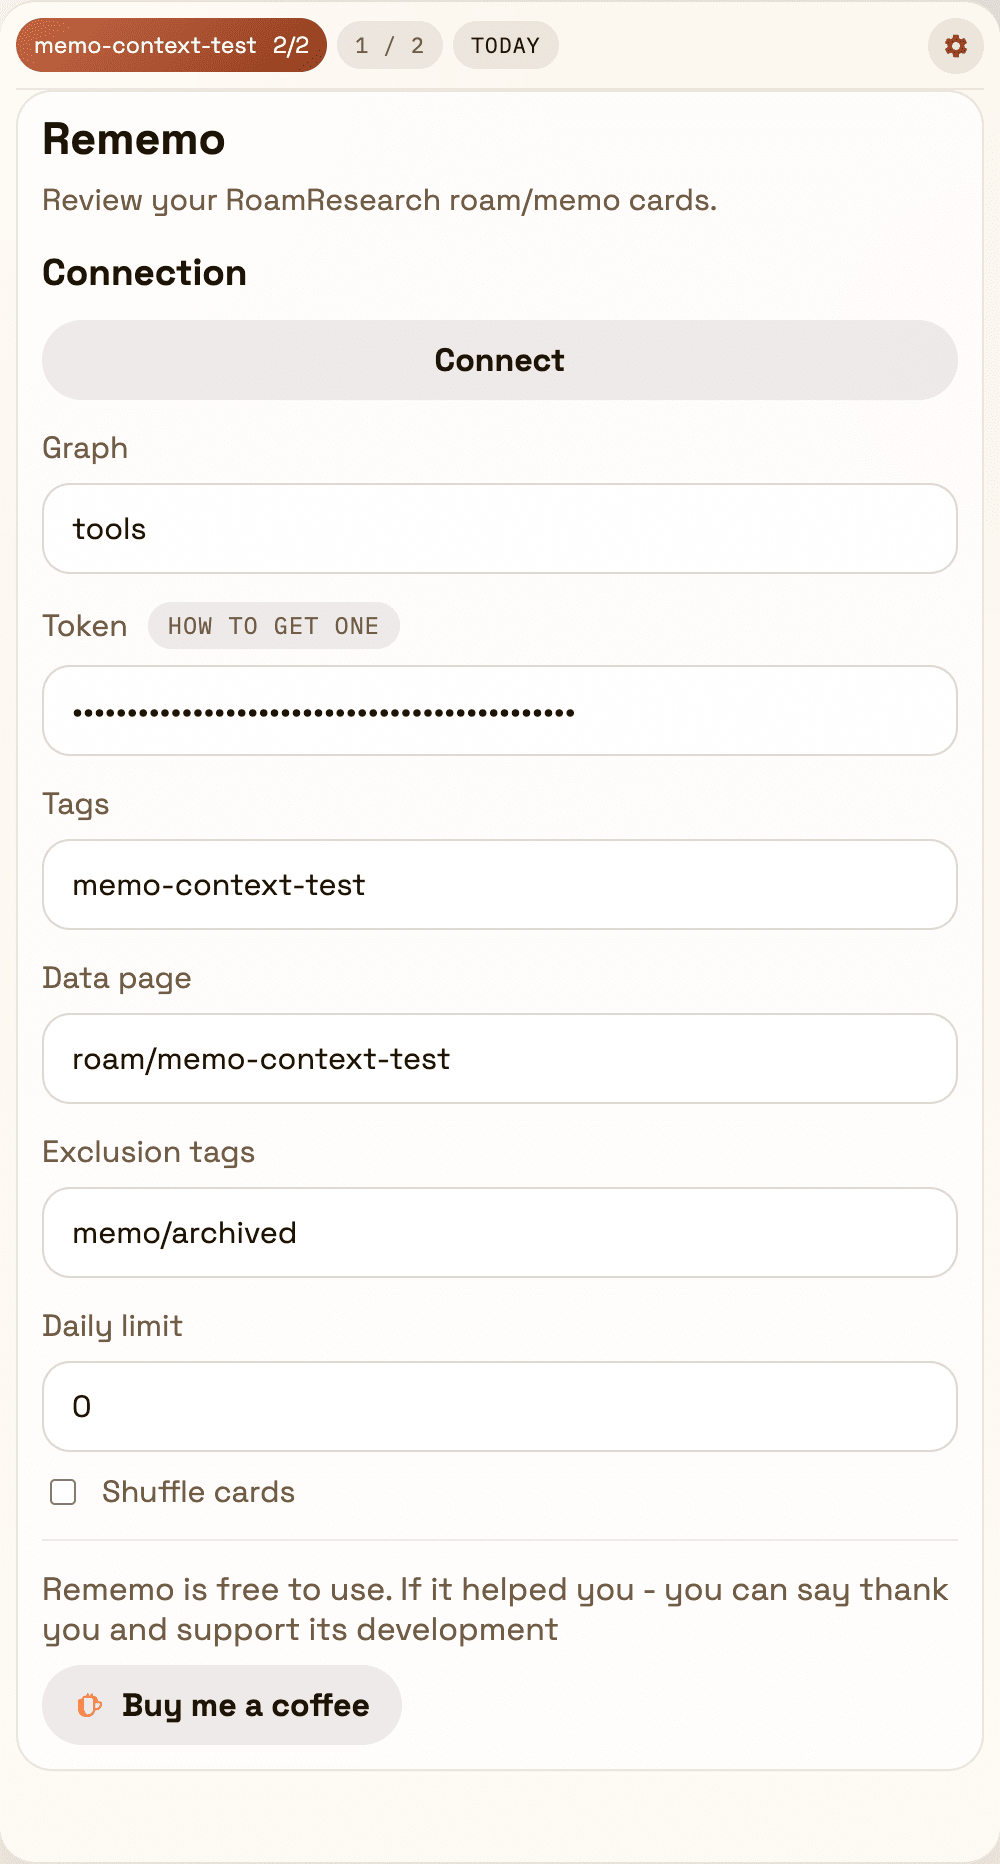
Task: Click the Shuffle cards label
Action: [x=197, y=1492]
